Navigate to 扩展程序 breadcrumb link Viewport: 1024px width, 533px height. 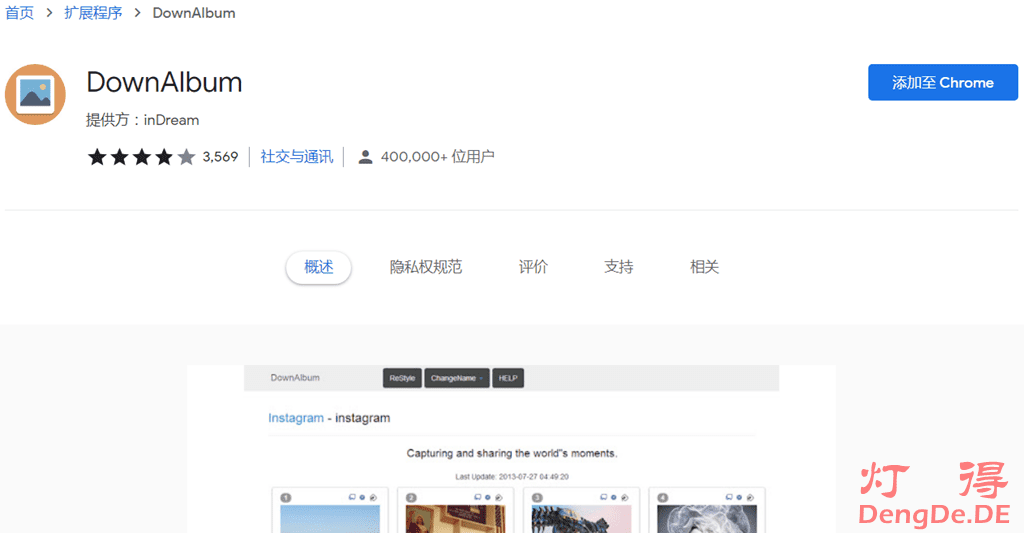[x=93, y=14]
